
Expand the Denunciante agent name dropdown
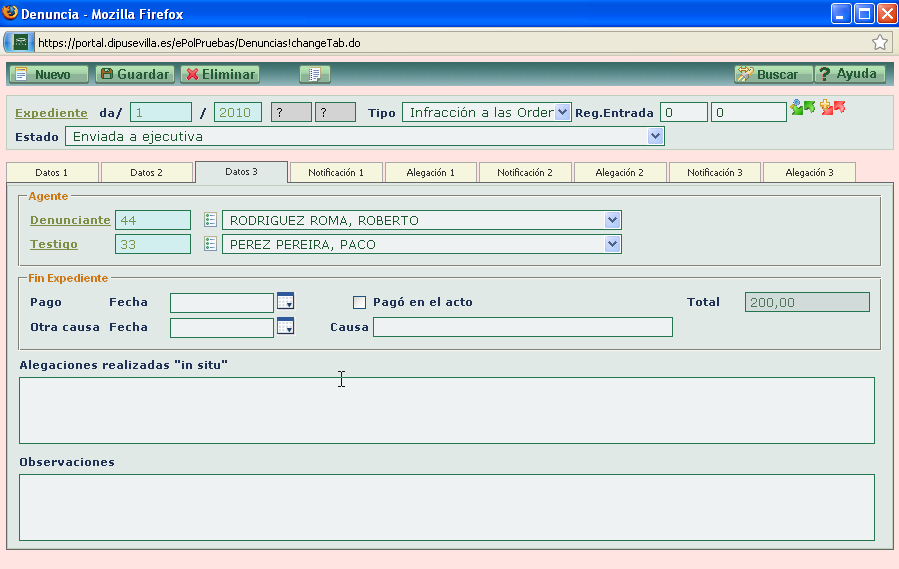point(612,220)
